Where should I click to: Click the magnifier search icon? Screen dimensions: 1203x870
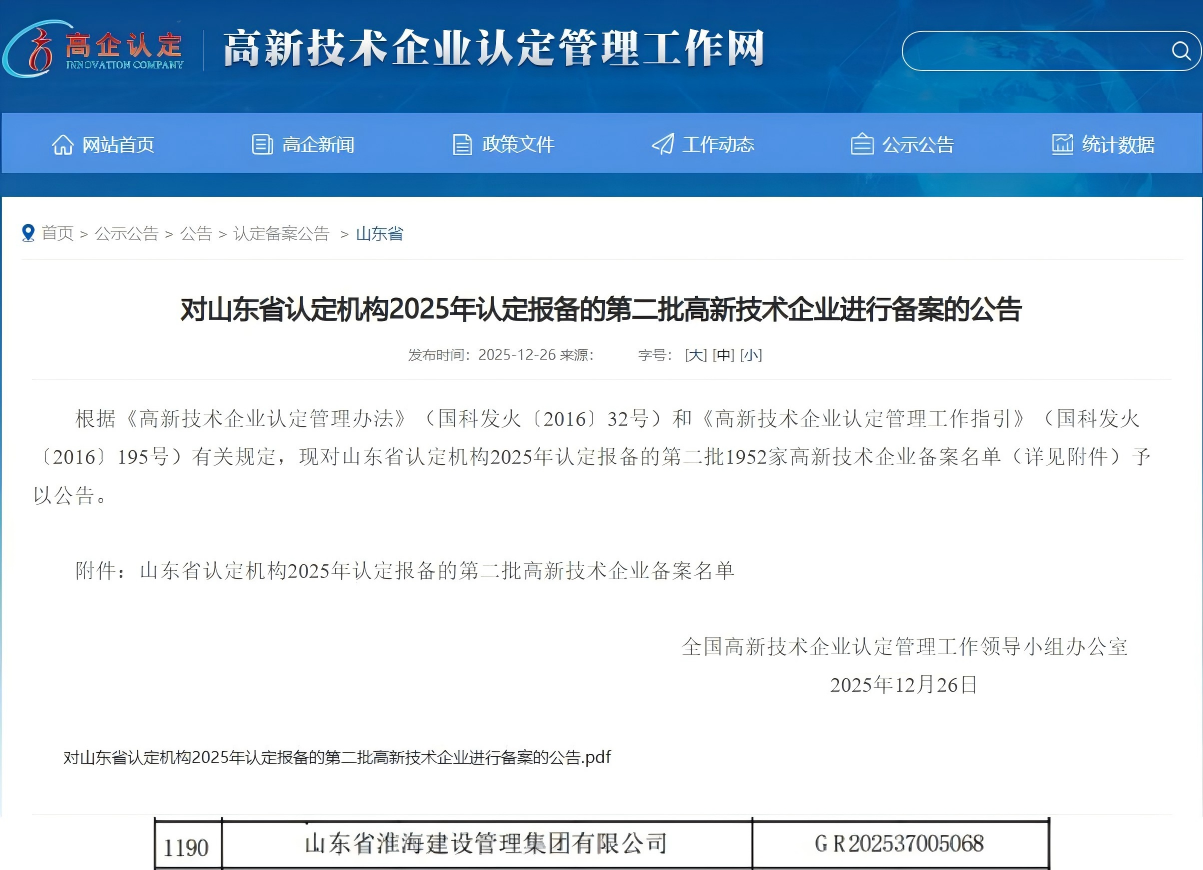coord(1183,50)
